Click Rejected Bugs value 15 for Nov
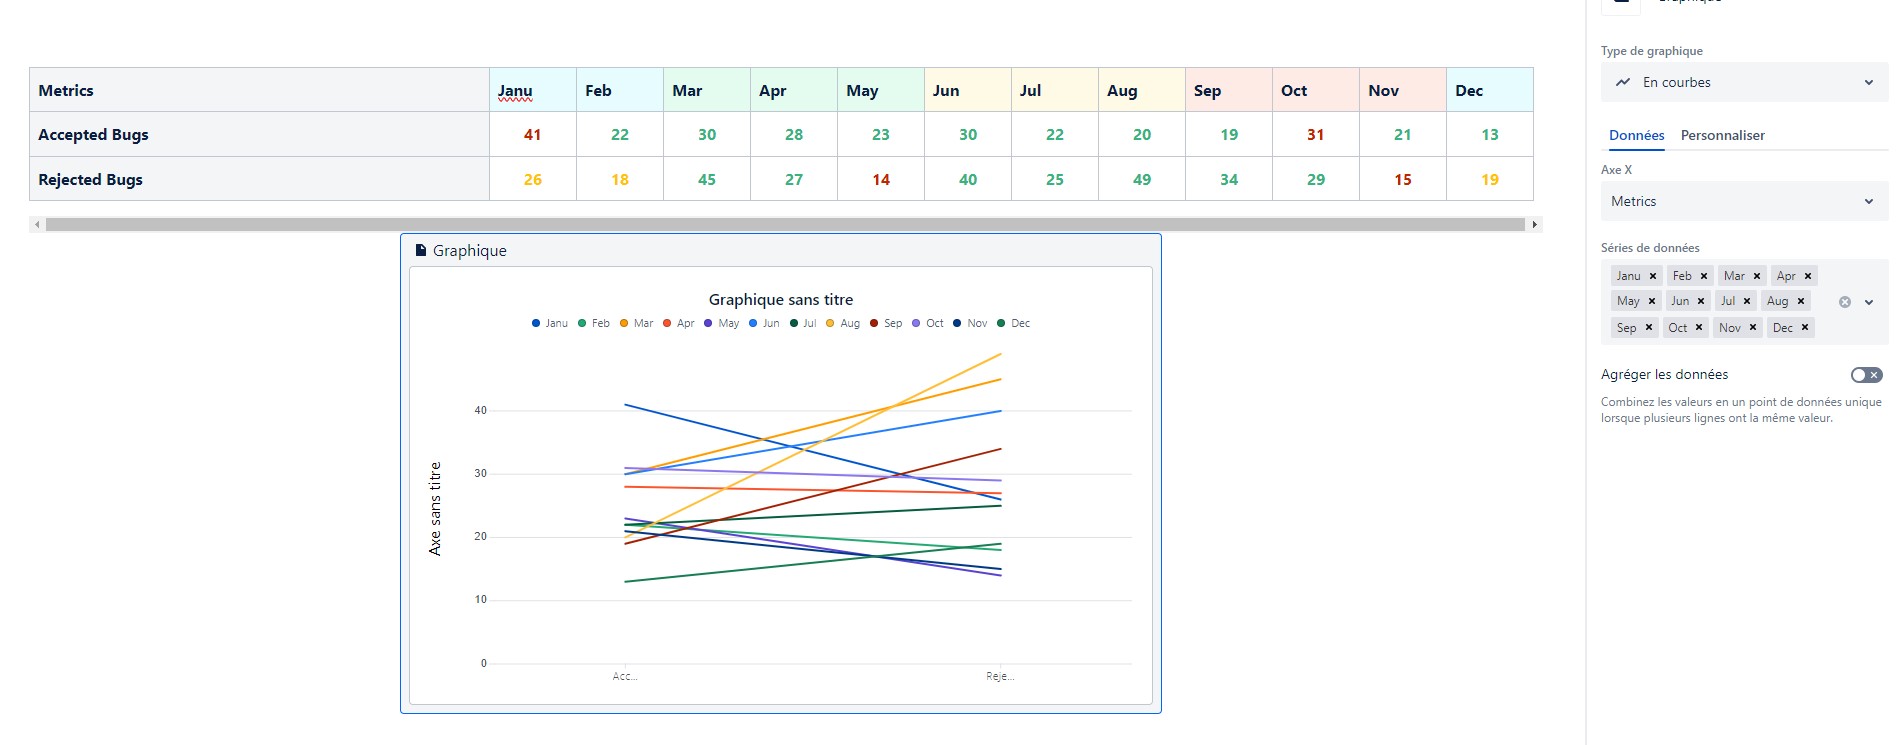 (1403, 180)
